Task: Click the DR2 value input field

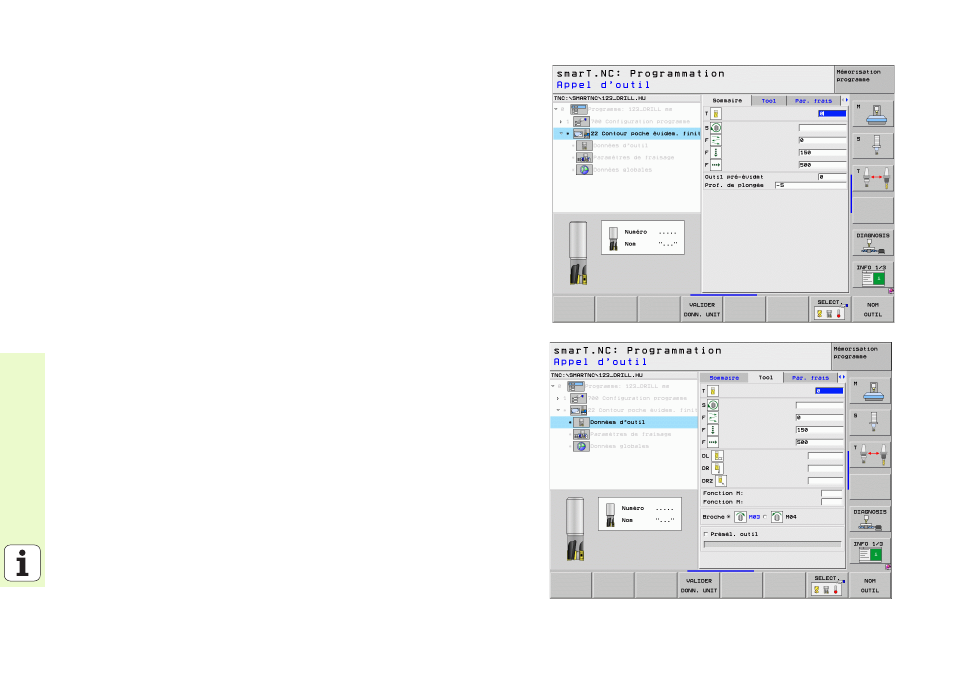Action: point(826,481)
